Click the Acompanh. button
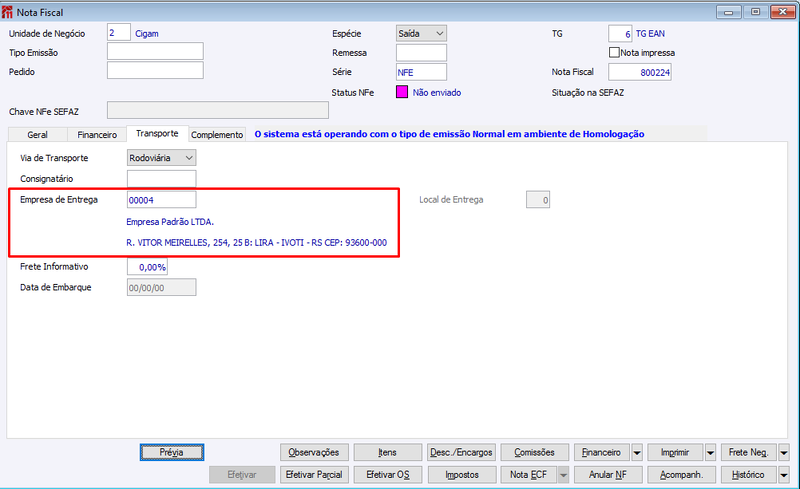The height and width of the screenshot is (489, 800). pyautogui.click(x=682, y=475)
